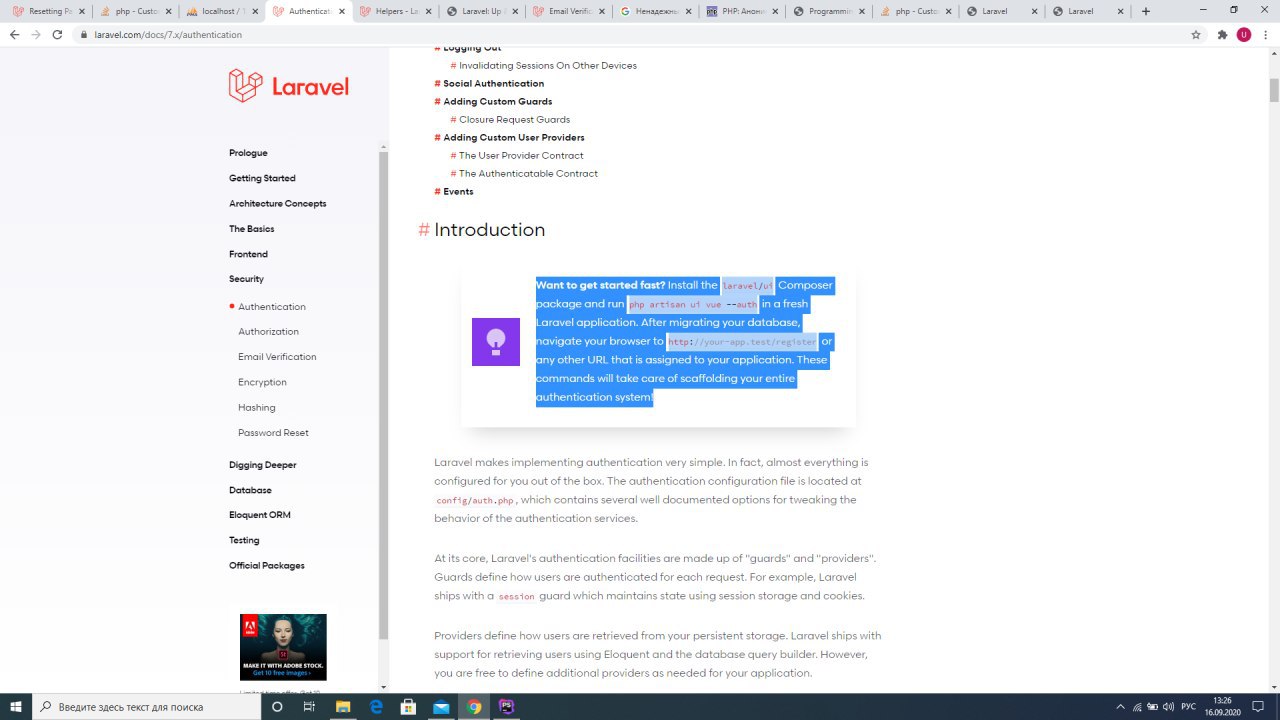The height and width of the screenshot is (720, 1280).
Task: Bookmark this page with the star icon
Action: click(1196, 34)
